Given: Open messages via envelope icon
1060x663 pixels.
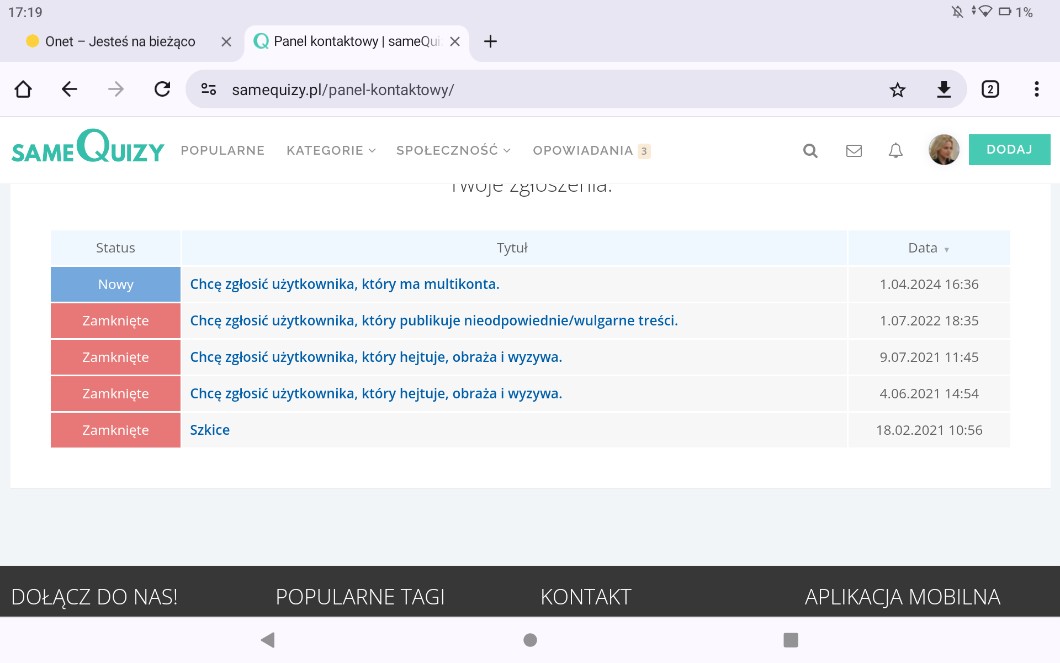Looking at the screenshot, I should [853, 151].
